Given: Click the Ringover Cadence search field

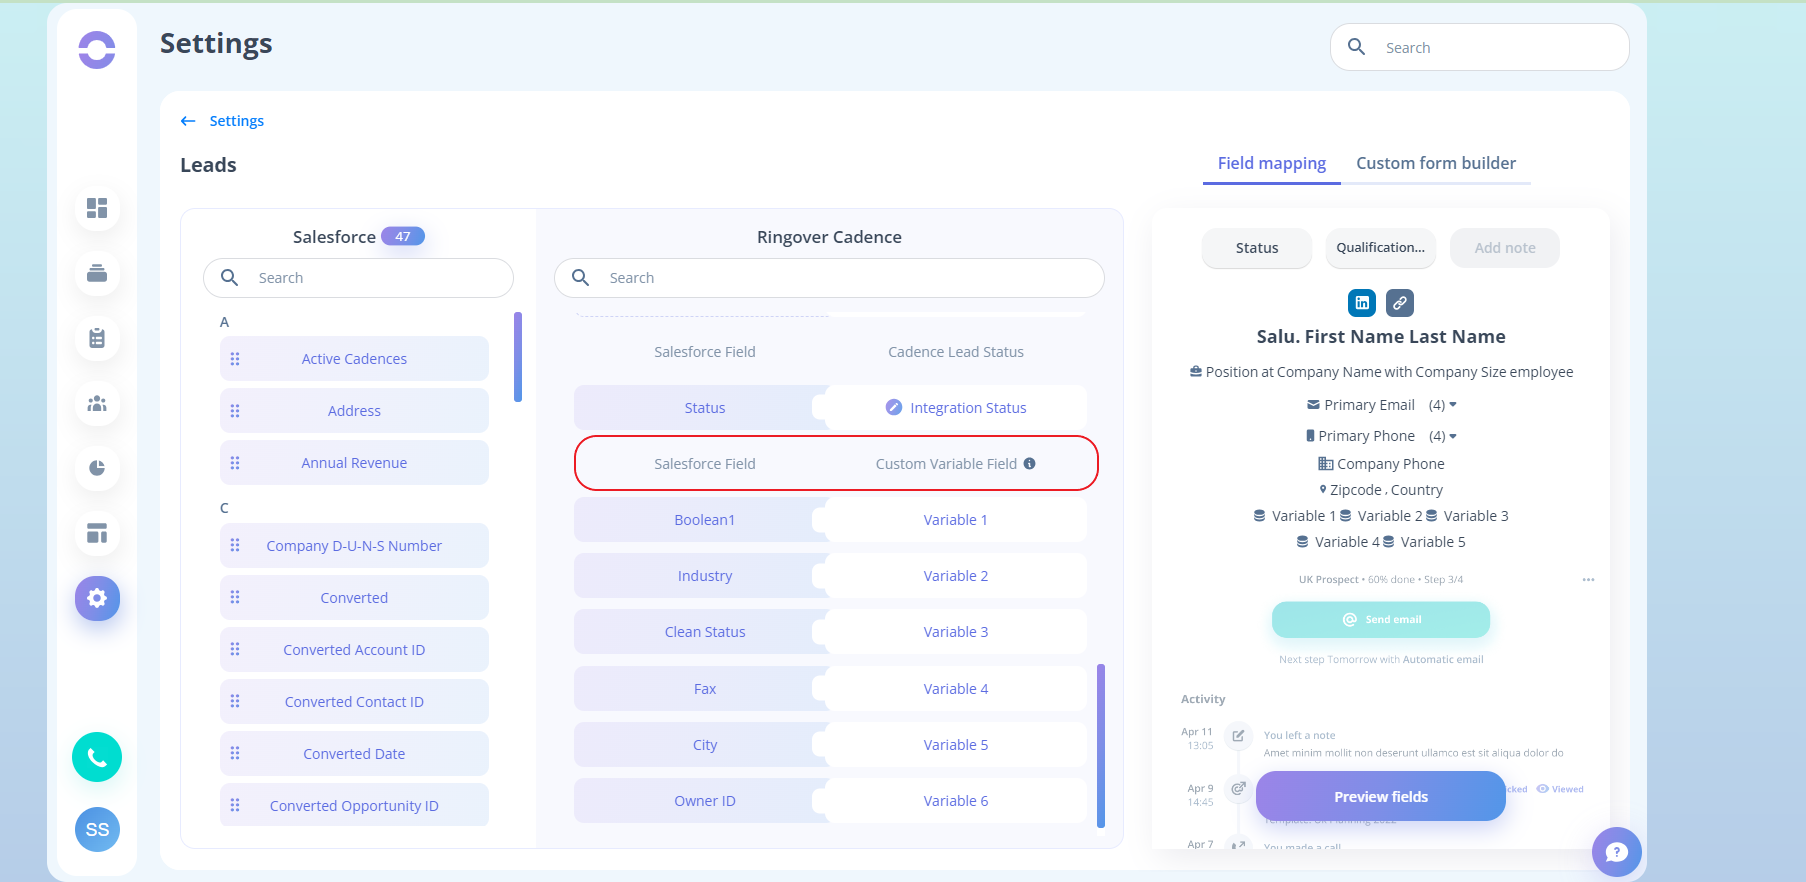Looking at the screenshot, I should click(x=829, y=278).
